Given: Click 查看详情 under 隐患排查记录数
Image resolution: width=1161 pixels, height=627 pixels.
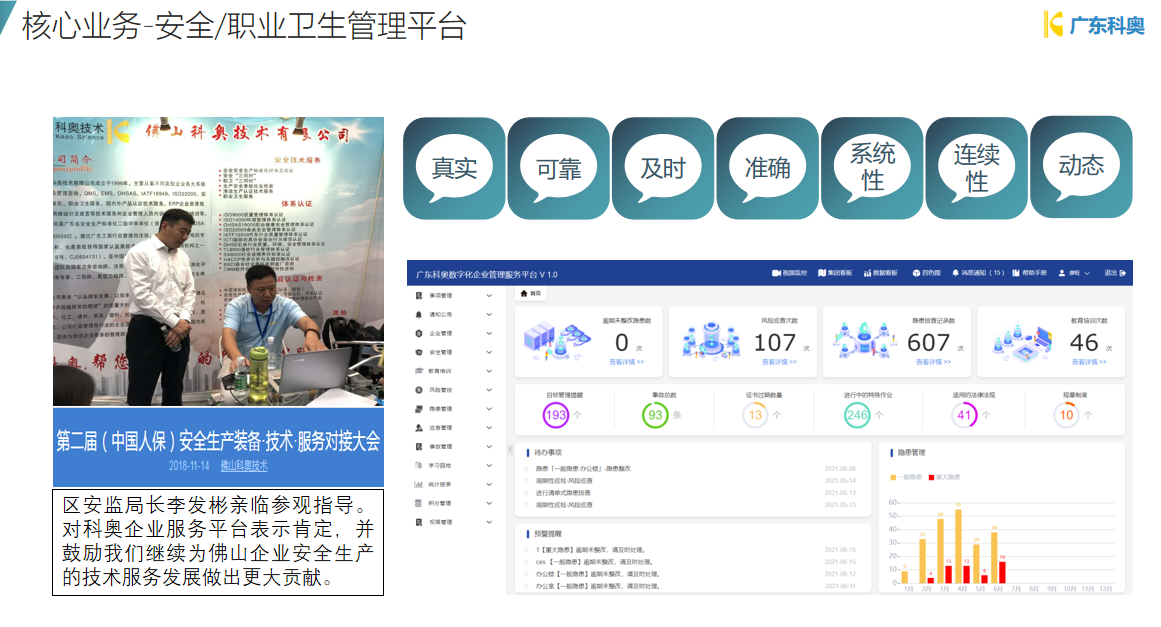Looking at the screenshot, I should click(933, 362).
